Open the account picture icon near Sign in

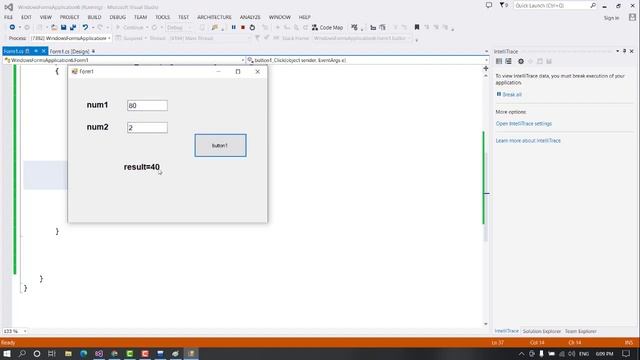point(632,17)
